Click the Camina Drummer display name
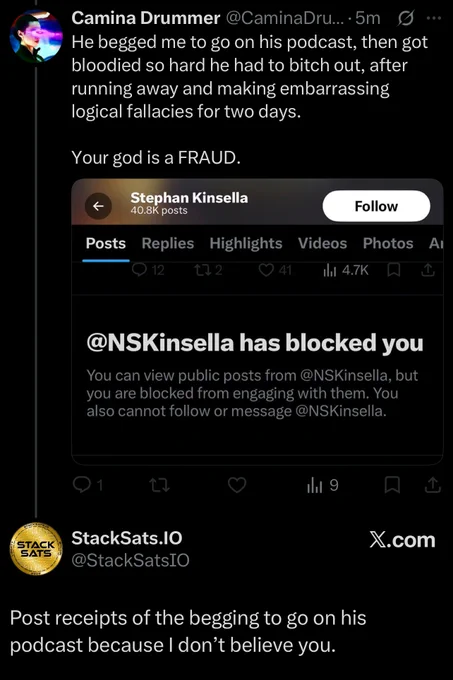 (146, 18)
